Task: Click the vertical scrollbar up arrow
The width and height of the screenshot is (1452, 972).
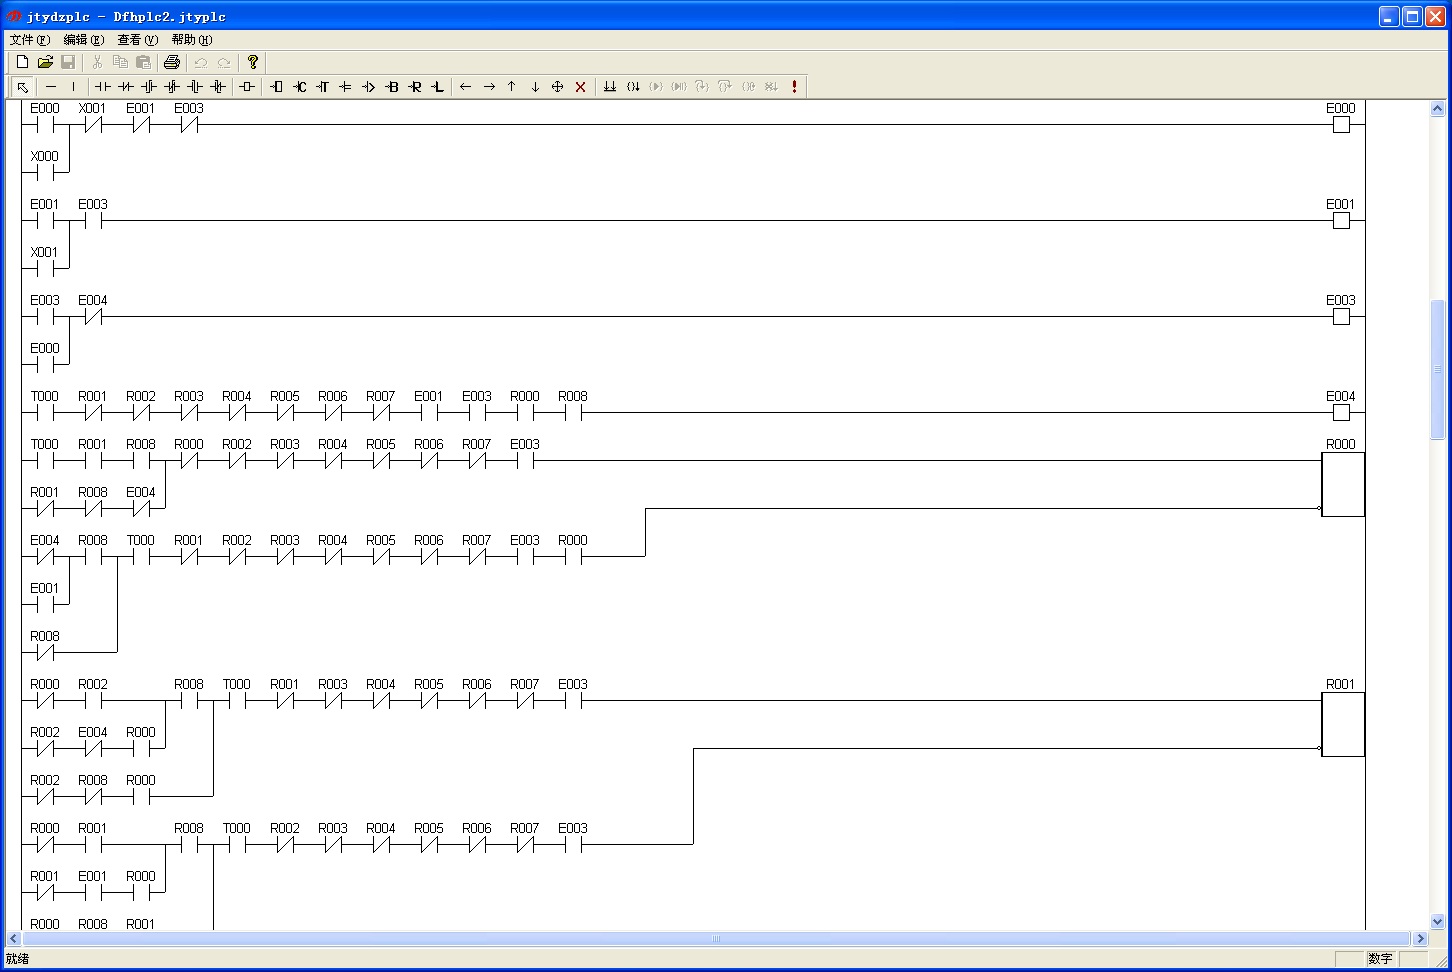Action: (x=1438, y=109)
